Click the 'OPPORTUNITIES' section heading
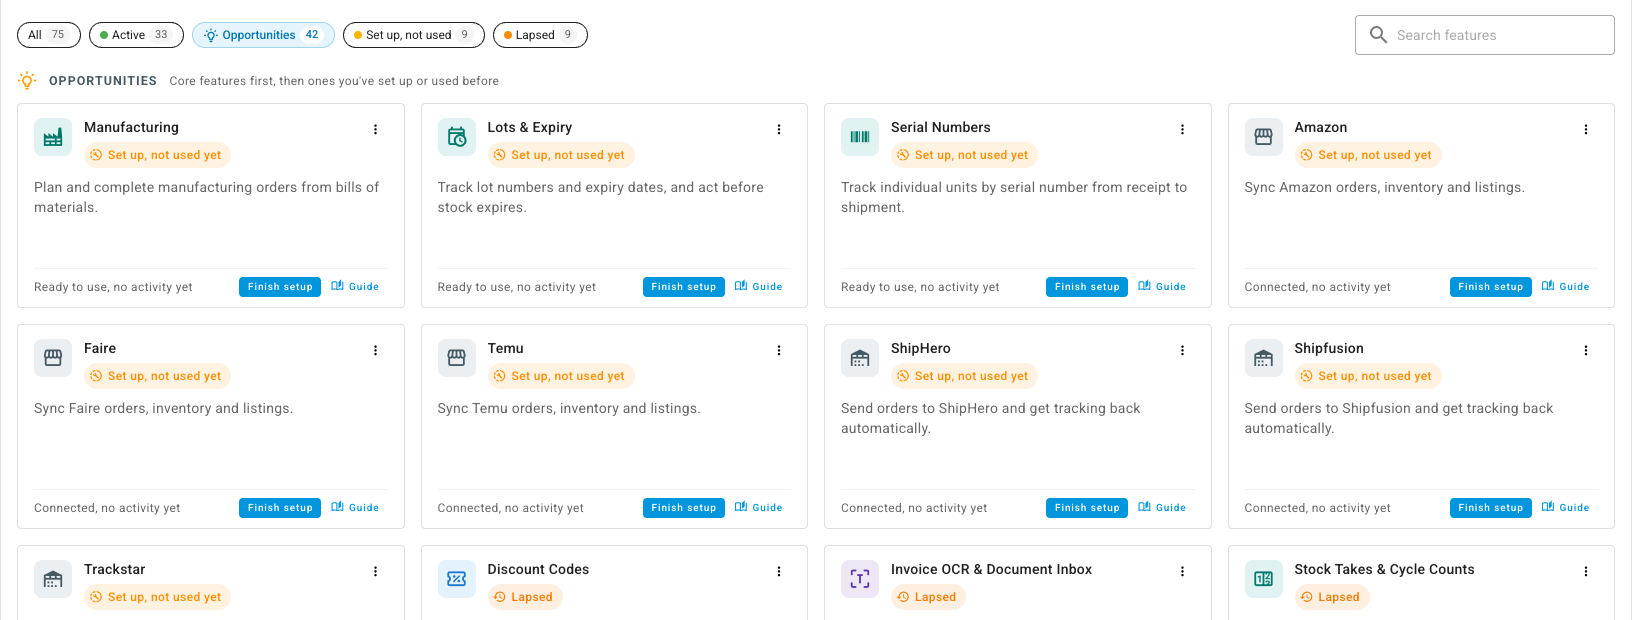The image size is (1632, 620). pos(103,81)
